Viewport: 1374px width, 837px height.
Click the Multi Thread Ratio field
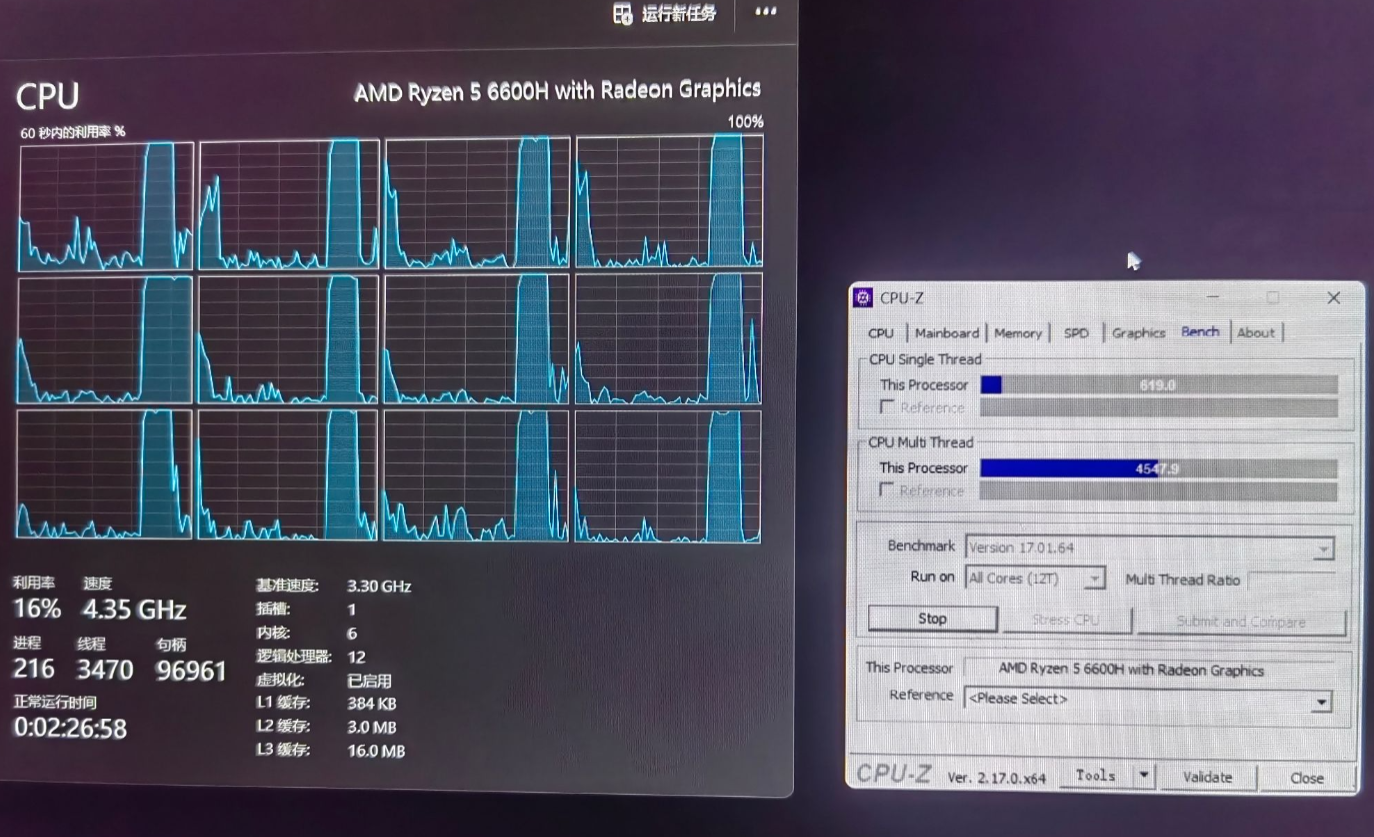coord(1291,580)
